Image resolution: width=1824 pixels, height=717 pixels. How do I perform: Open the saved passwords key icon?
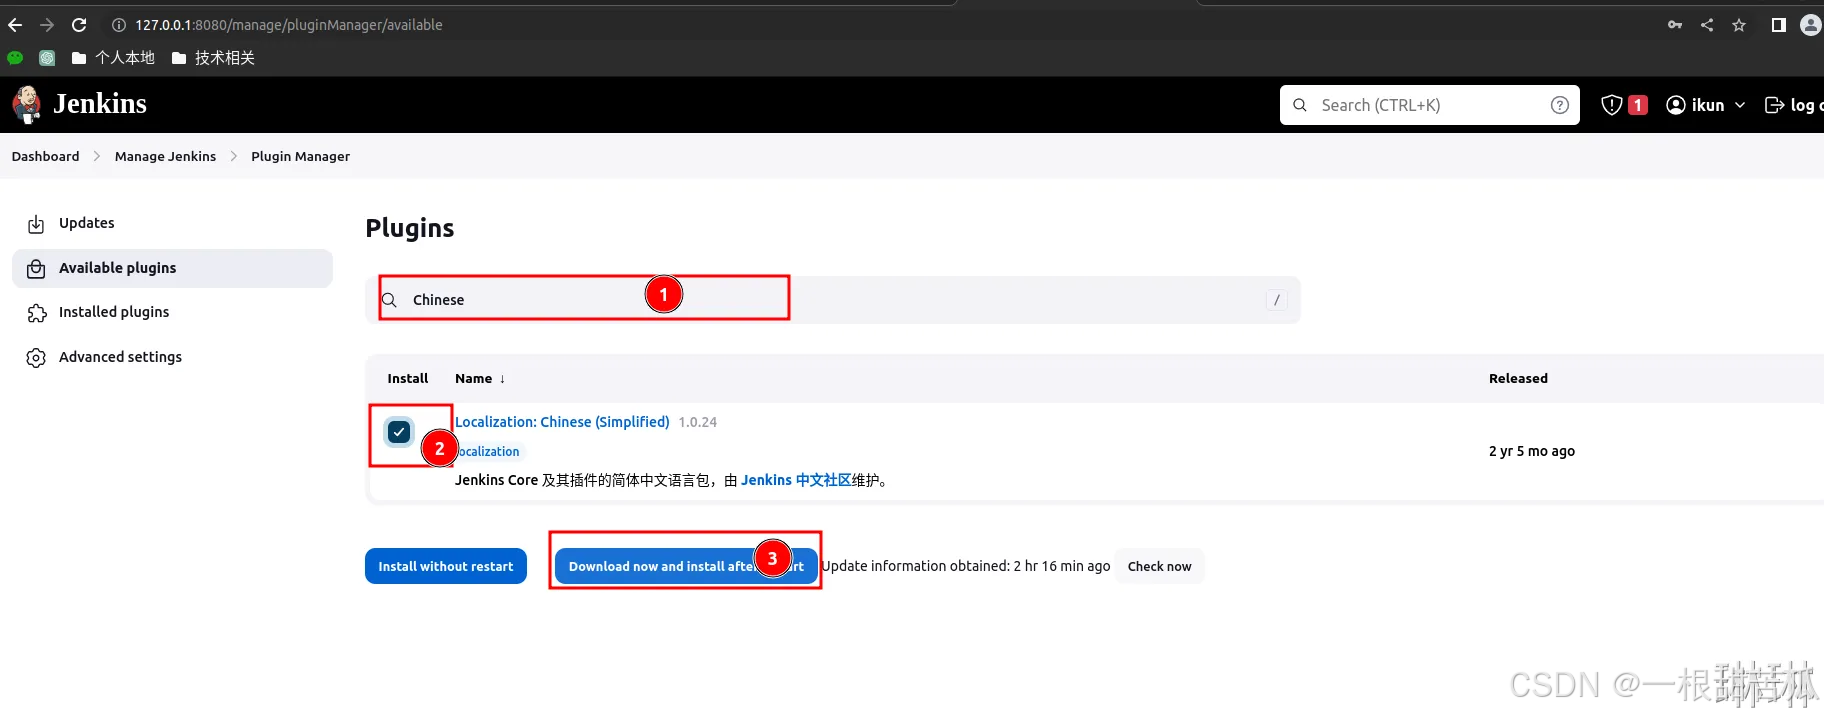click(x=1675, y=25)
